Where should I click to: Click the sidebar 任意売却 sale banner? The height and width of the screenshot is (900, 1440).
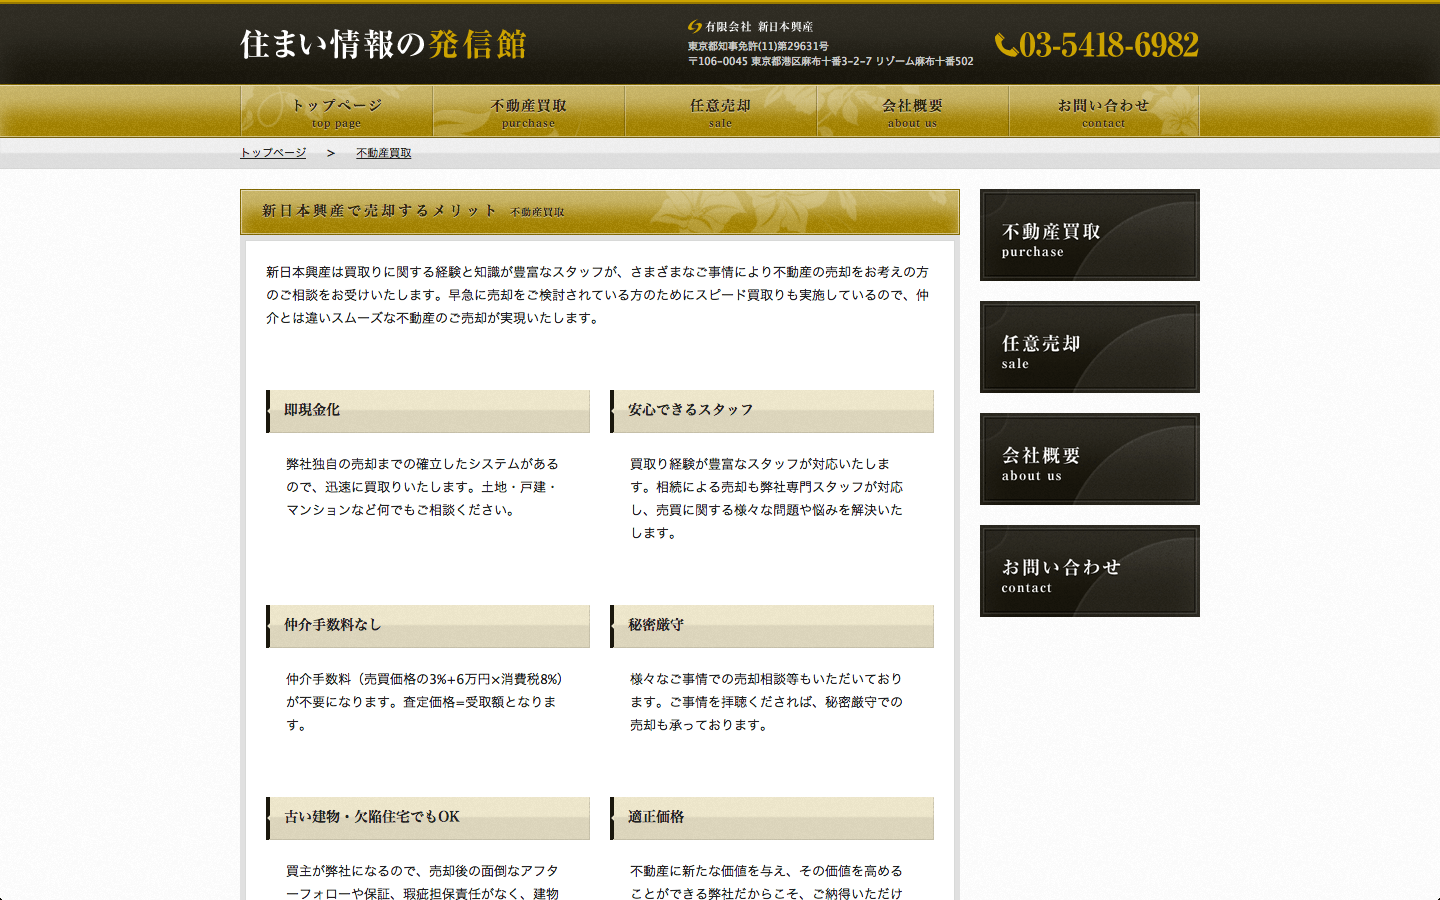tap(1090, 347)
